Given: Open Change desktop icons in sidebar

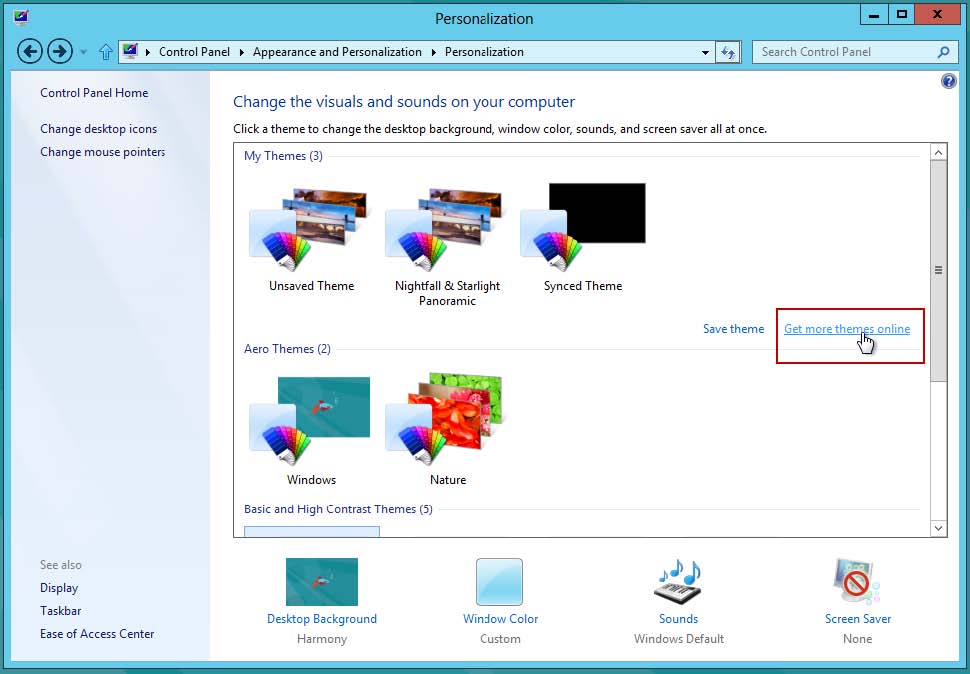Looking at the screenshot, I should (x=98, y=129).
